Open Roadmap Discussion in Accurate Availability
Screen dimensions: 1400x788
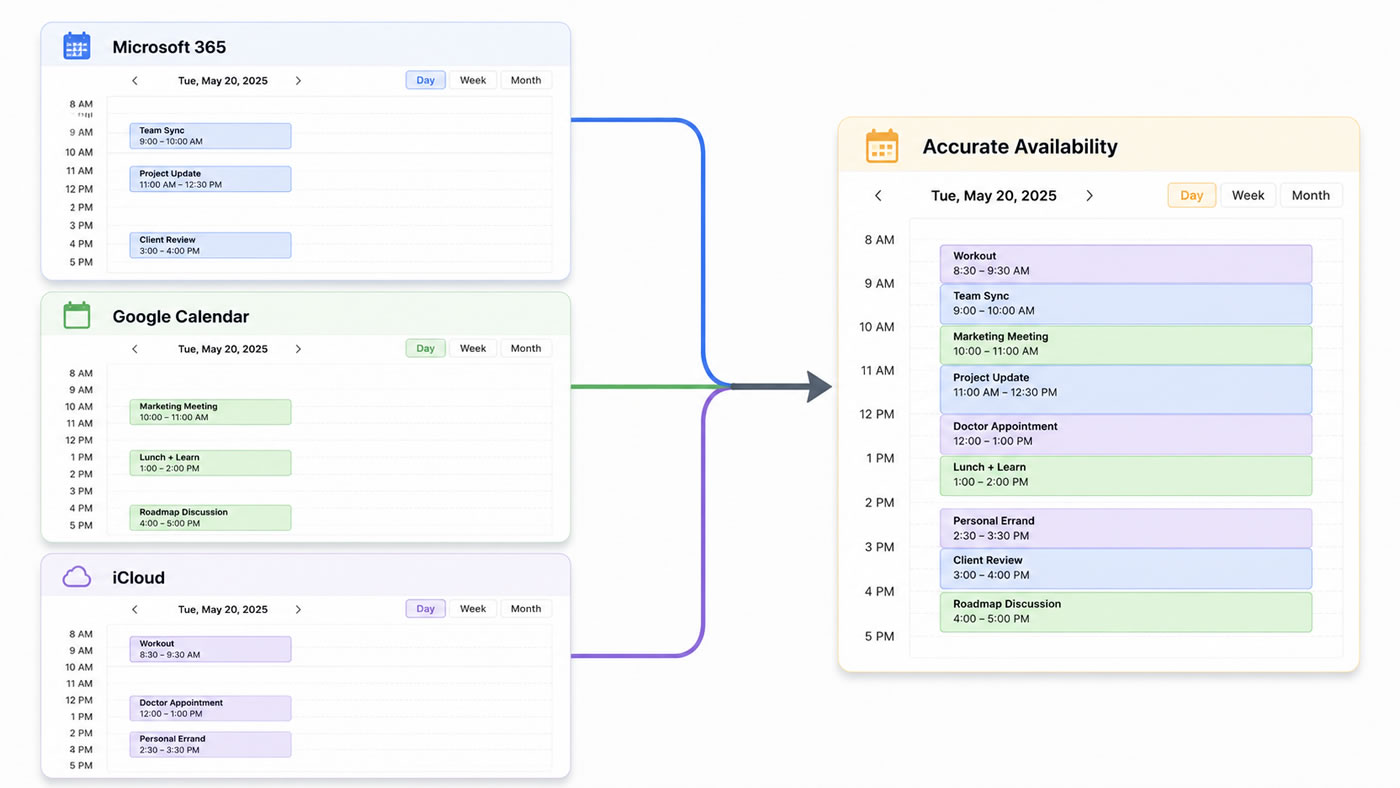pos(1126,612)
